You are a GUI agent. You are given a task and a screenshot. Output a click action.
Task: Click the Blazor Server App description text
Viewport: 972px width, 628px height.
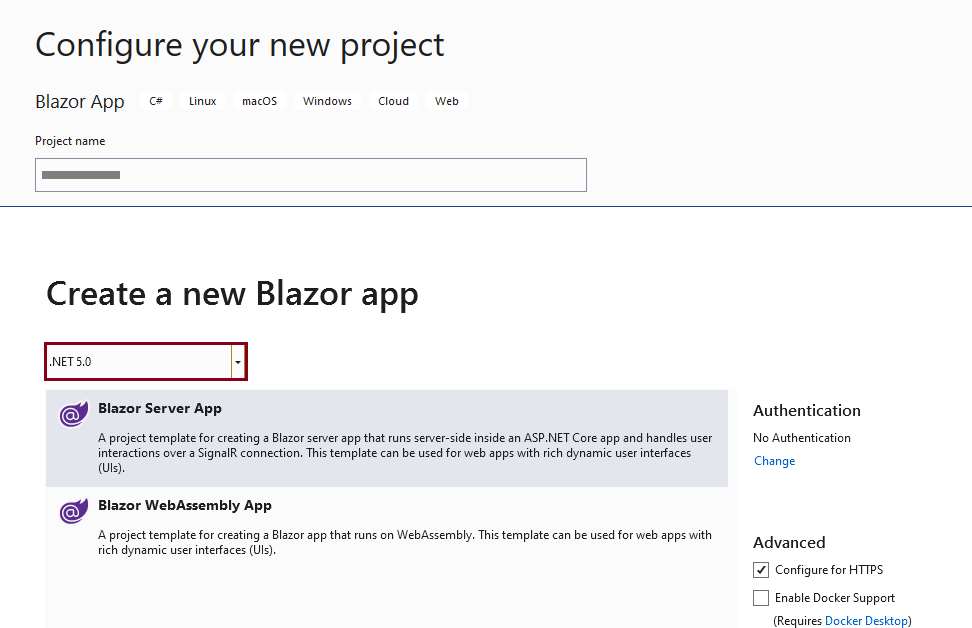(x=405, y=453)
